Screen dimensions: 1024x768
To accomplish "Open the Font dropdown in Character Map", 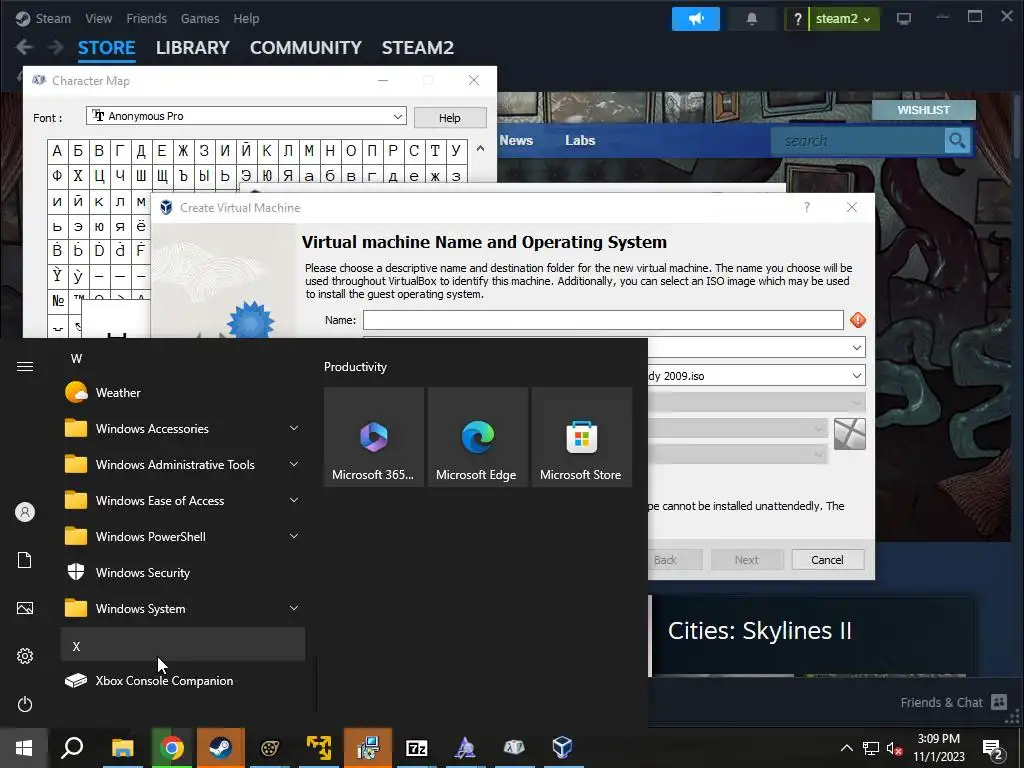I will 246,116.
